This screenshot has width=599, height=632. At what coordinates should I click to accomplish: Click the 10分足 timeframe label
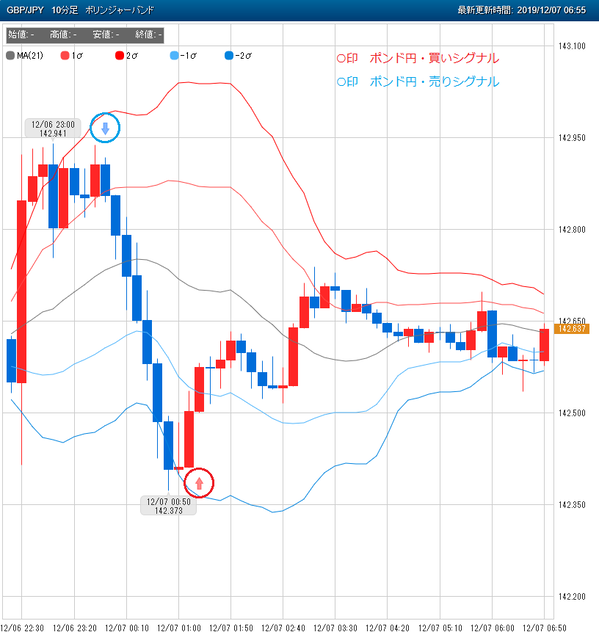pyautogui.click(x=64, y=10)
